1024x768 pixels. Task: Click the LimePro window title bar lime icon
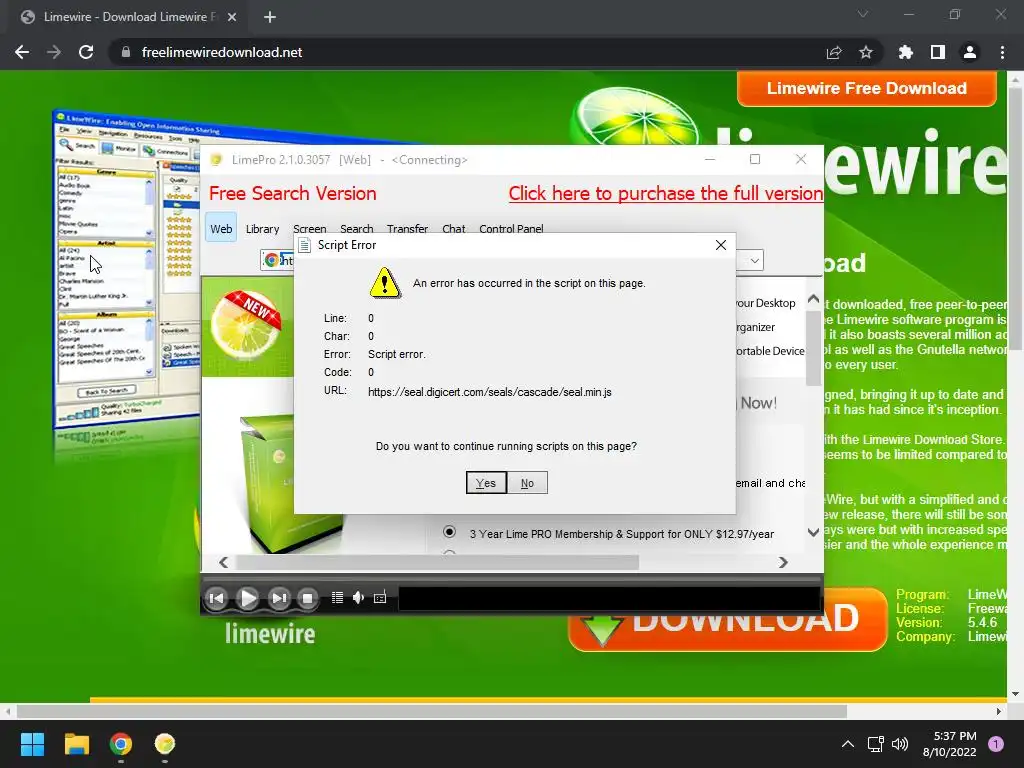pyautogui.click(x=216, y=160)
